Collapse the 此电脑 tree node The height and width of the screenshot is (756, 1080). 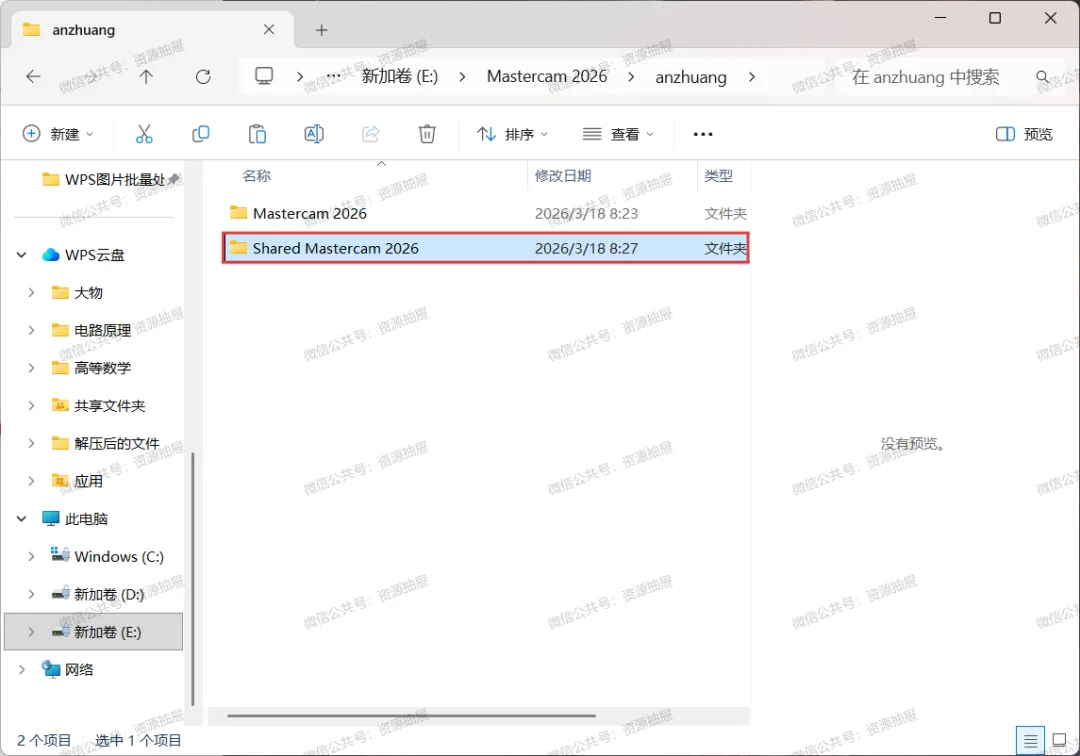[x=21, y=518]
